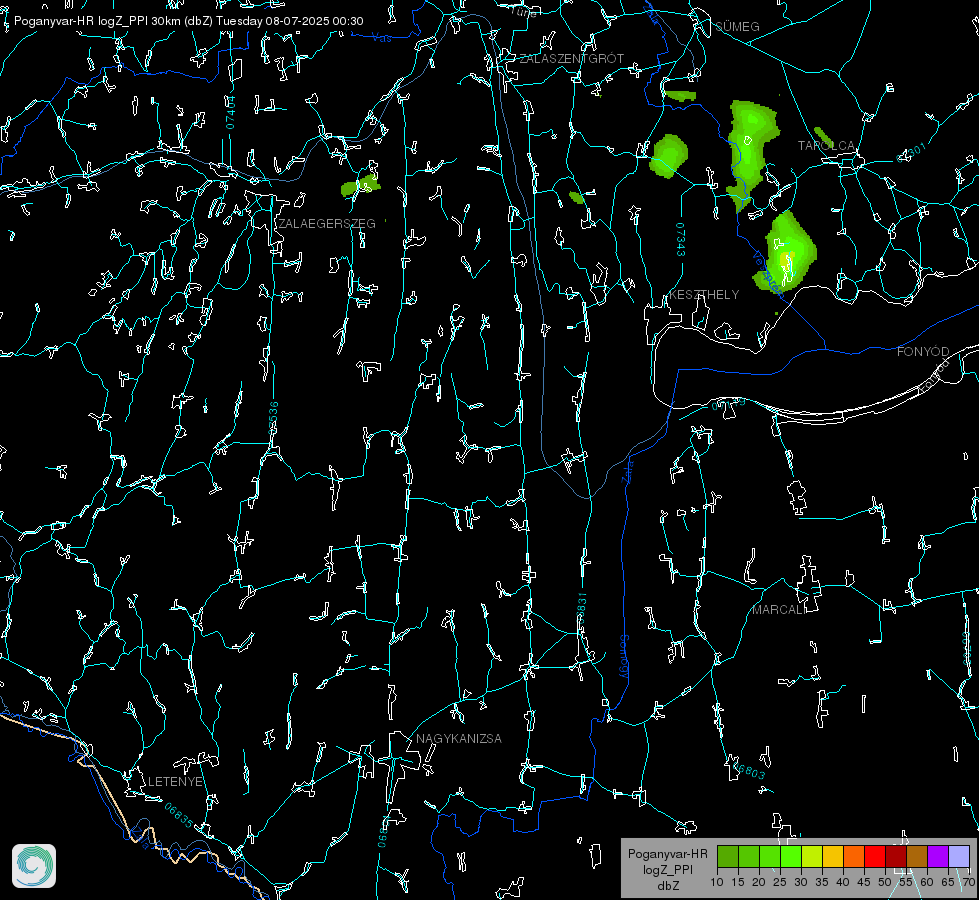Click the road number 06803 label
This screenshot has width=979, height=900.
pos(749,771)
